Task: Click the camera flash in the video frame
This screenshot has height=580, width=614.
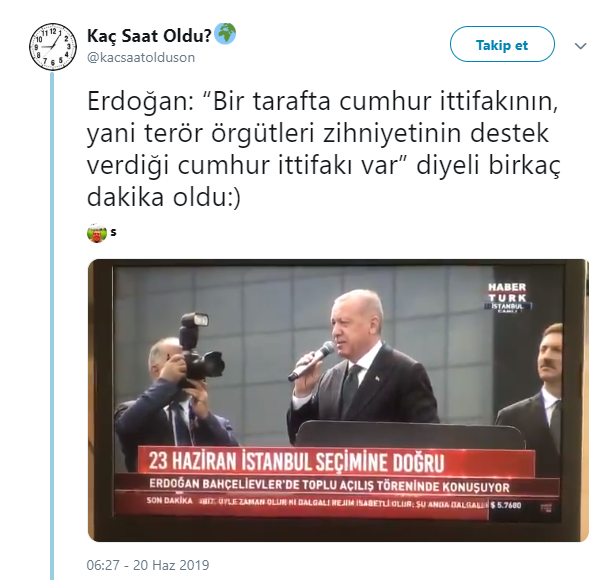Action: point(195,322)
